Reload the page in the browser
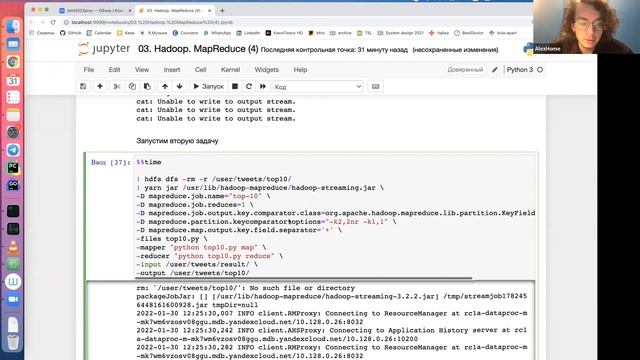640x360 pixels. click(53, 22)
